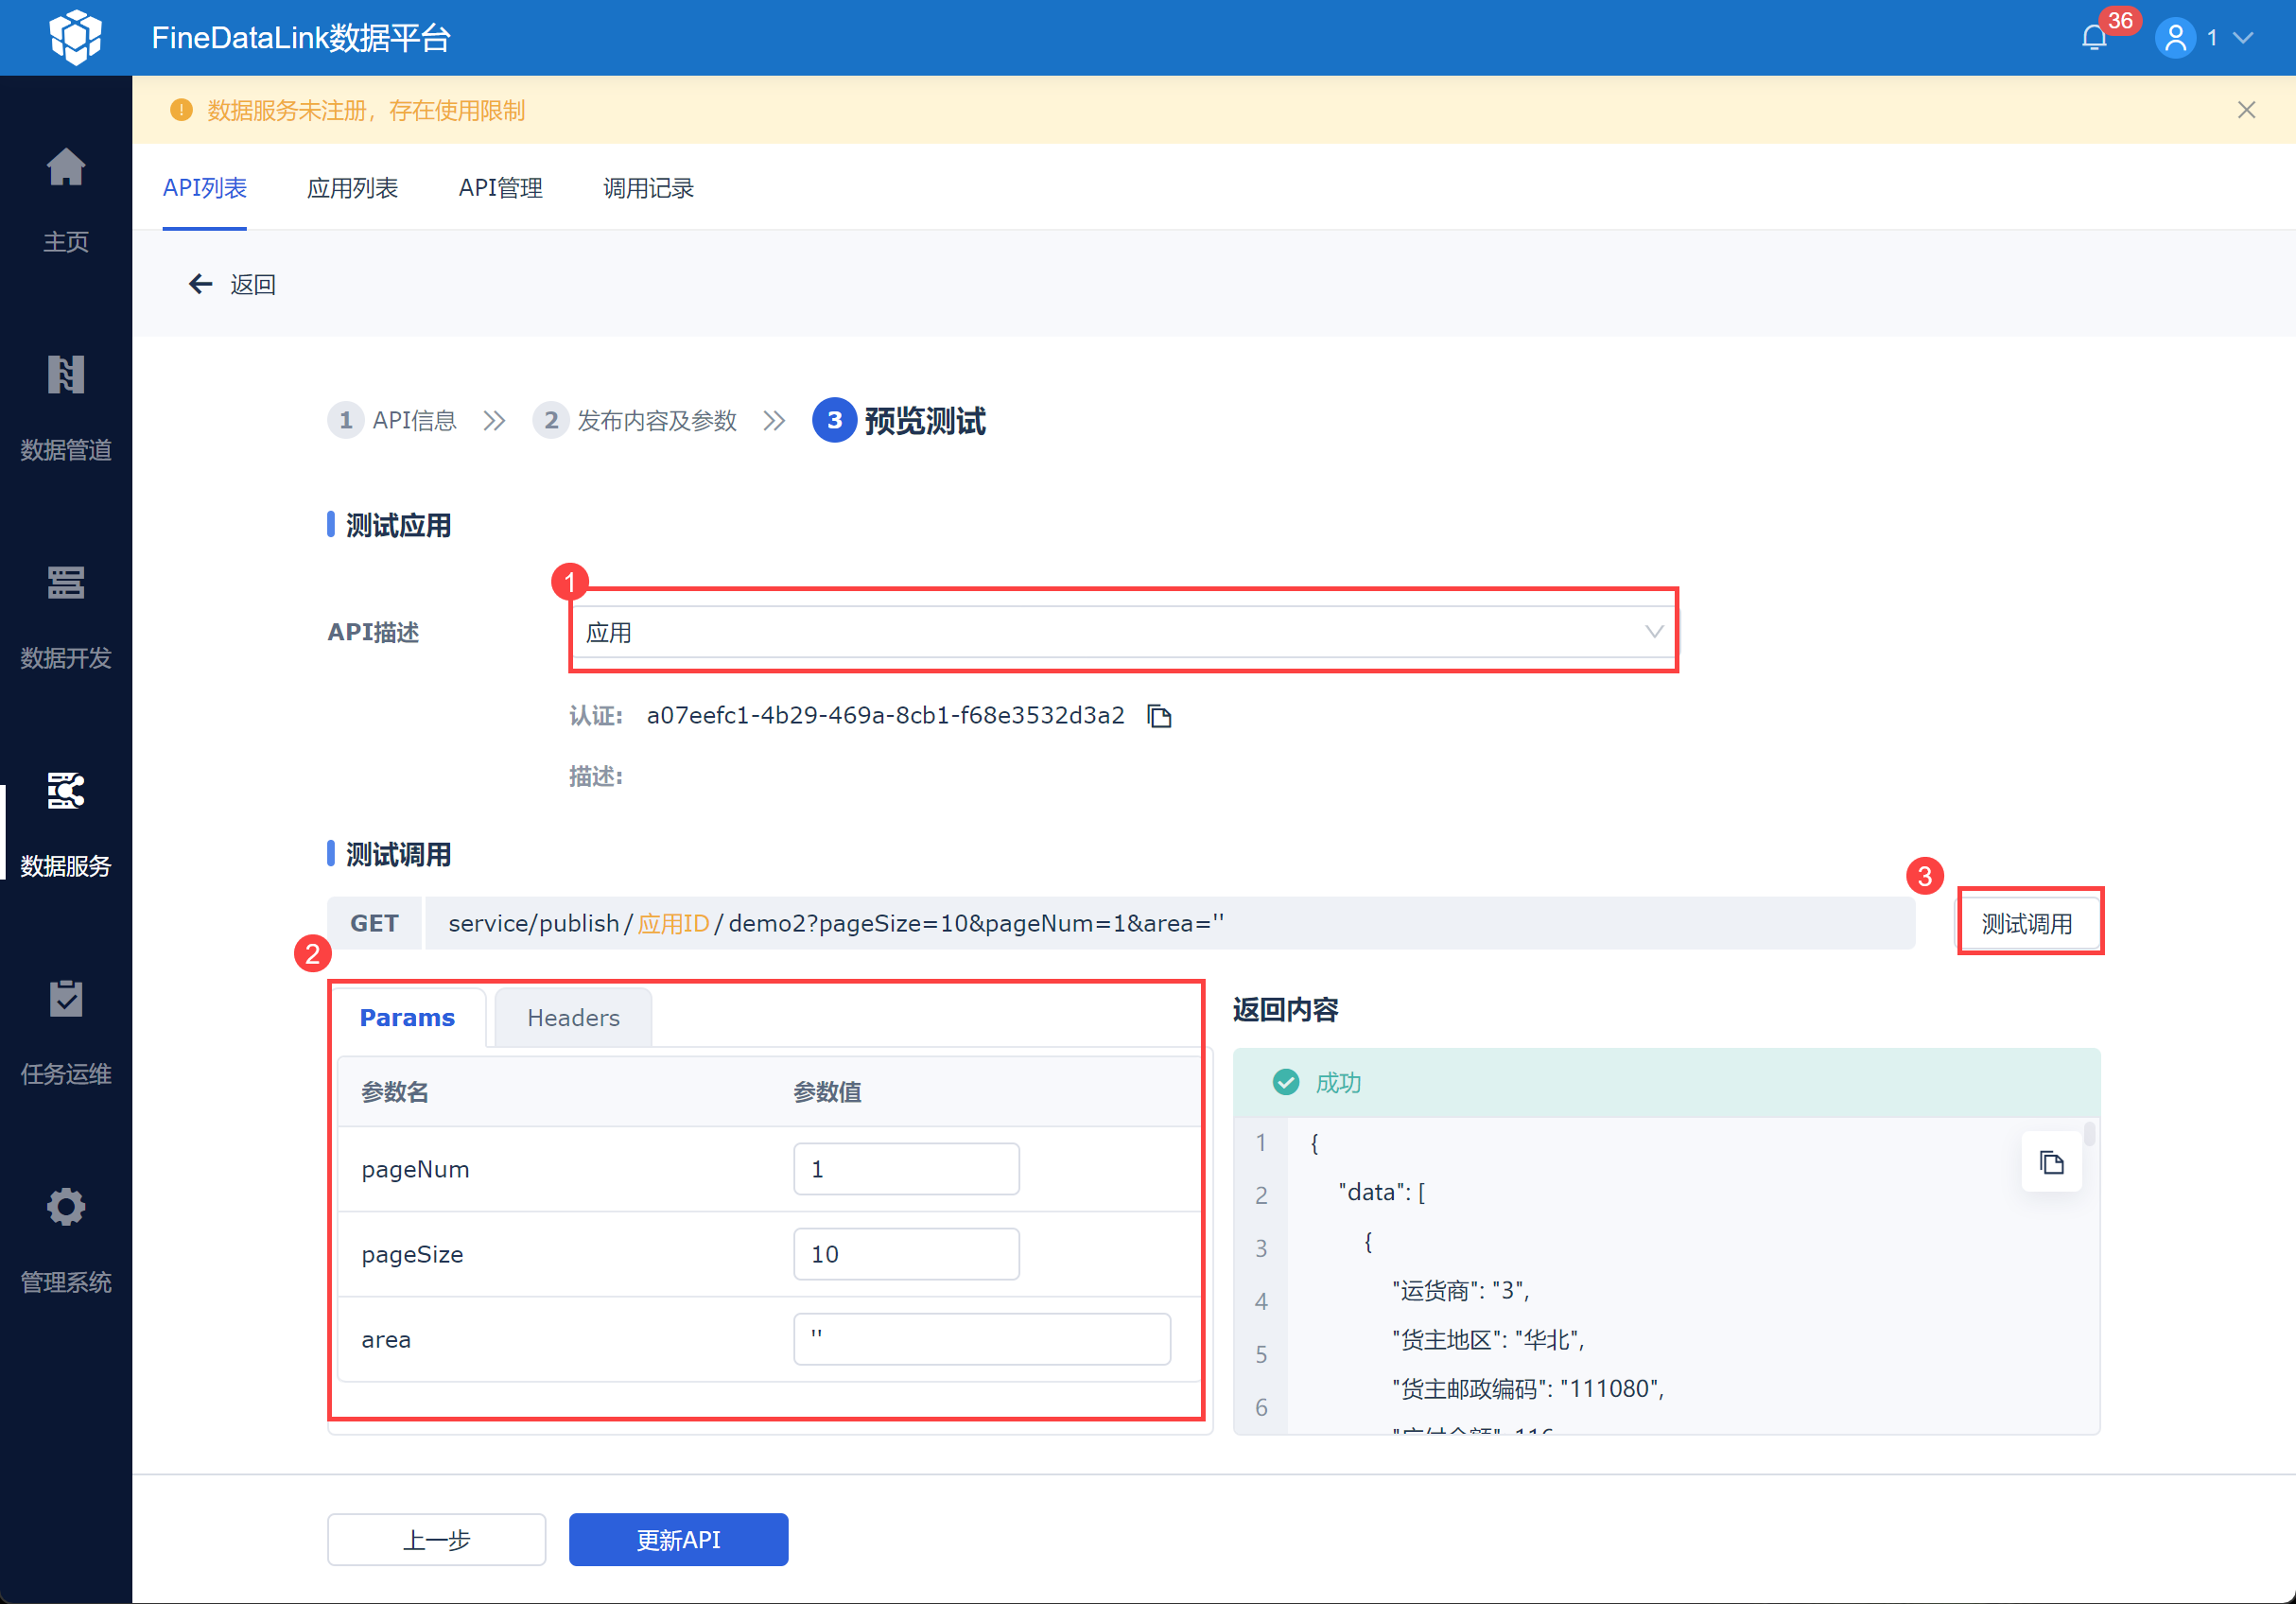Click the 更新API button
Screen dimensions: 2296x1604
click(678, 1539)
